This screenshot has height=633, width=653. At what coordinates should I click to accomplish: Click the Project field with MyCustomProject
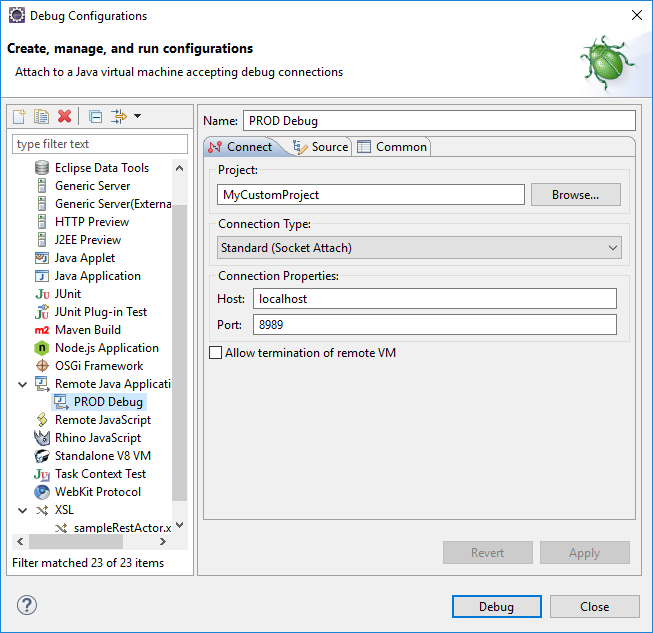[x=371, y=194]
